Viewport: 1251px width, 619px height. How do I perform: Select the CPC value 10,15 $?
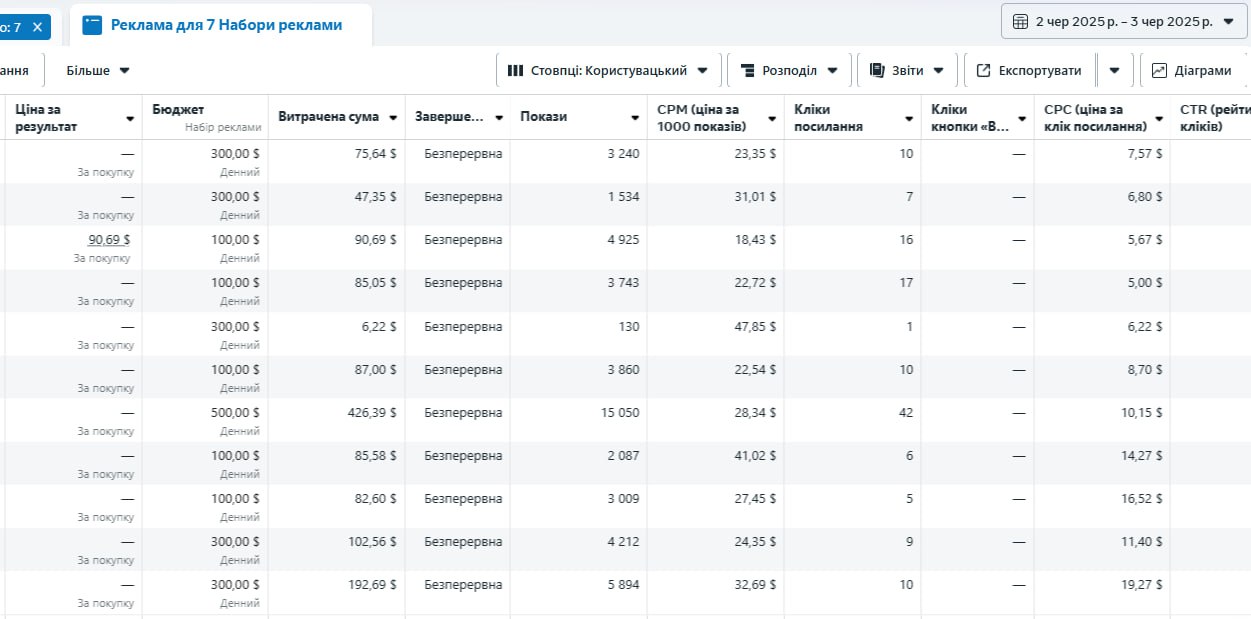tap(1141, 412)
